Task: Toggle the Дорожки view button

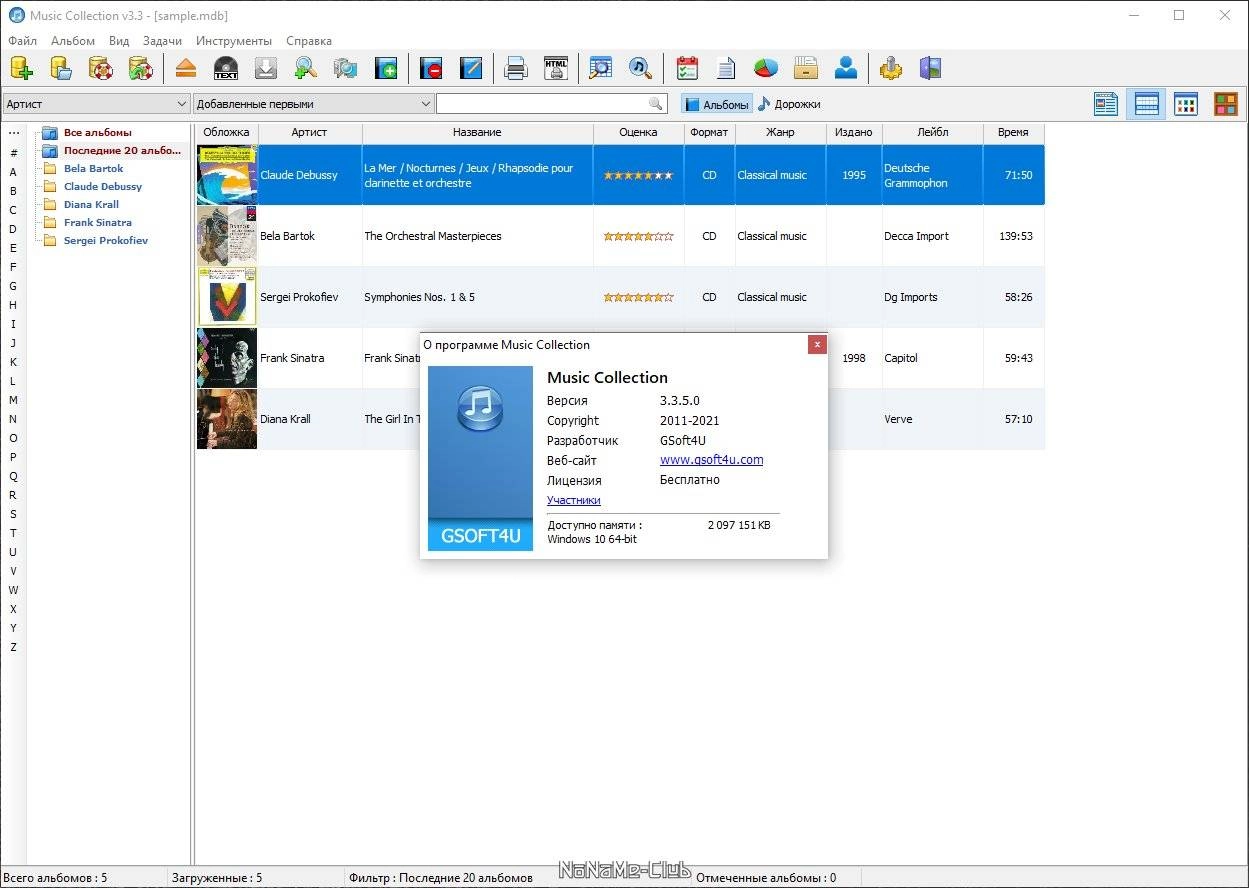Action: [x=789, y=104]
